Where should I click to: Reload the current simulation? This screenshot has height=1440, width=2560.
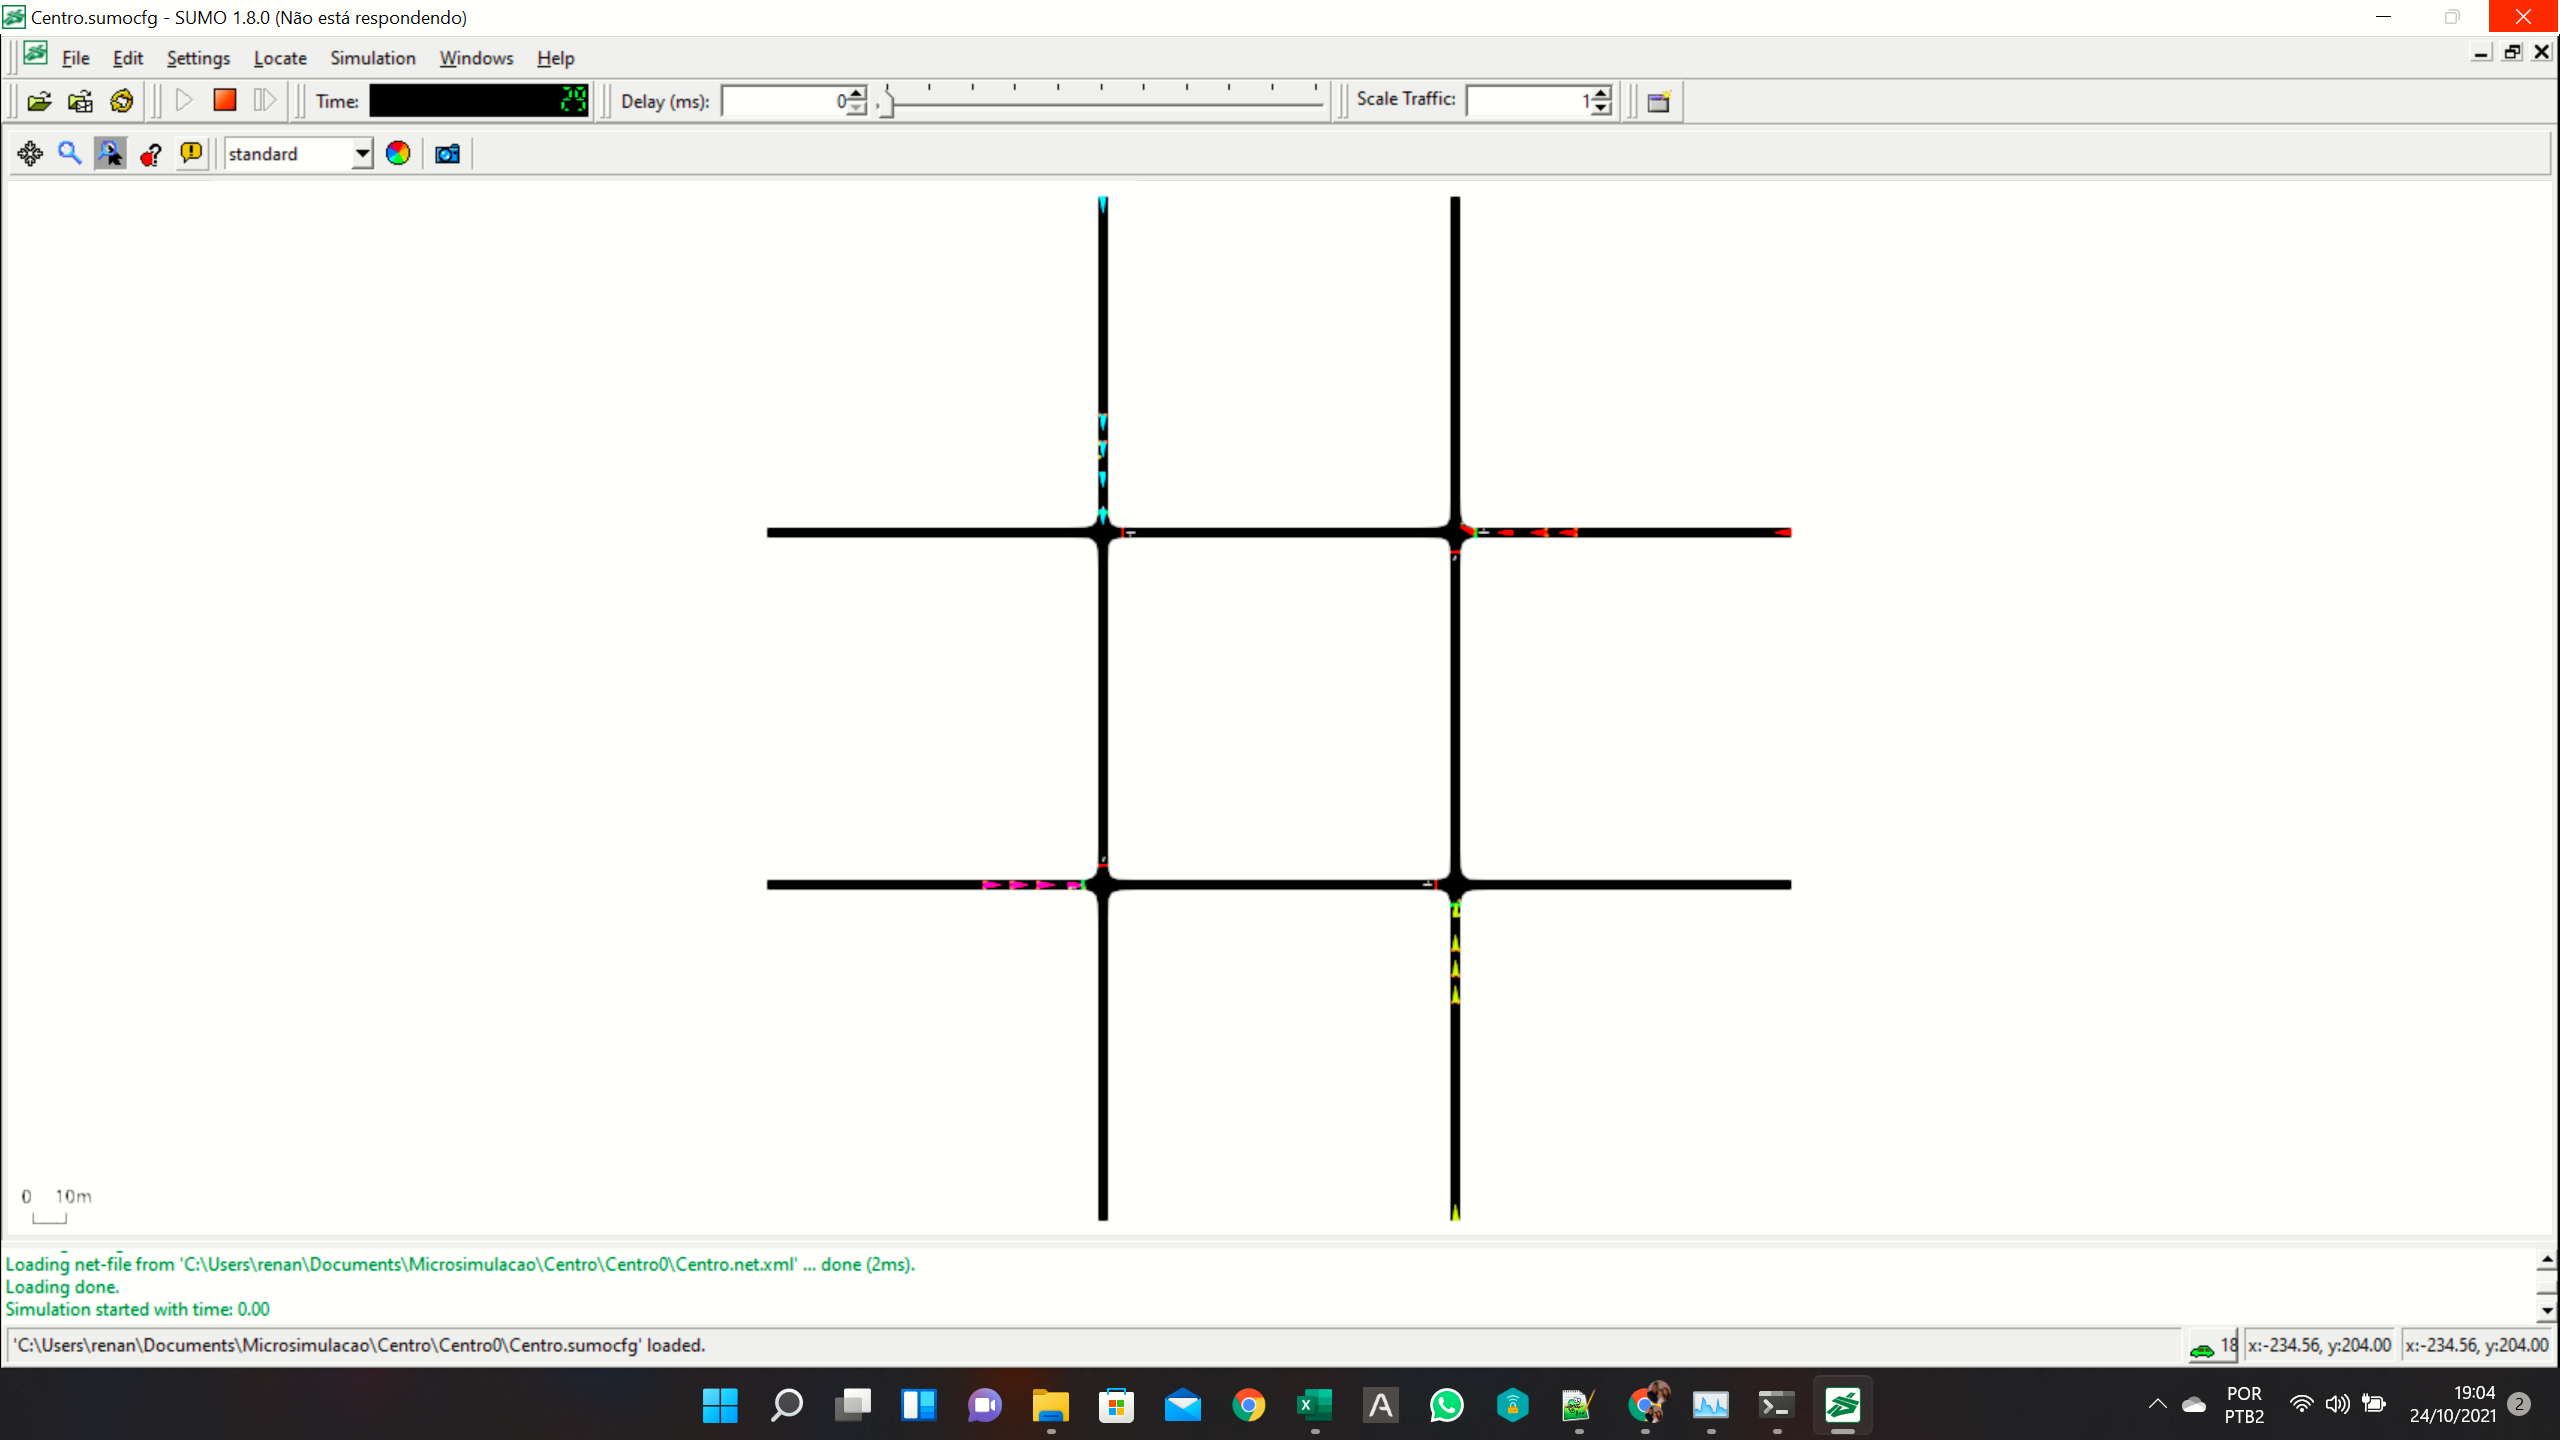click(121, 100)
